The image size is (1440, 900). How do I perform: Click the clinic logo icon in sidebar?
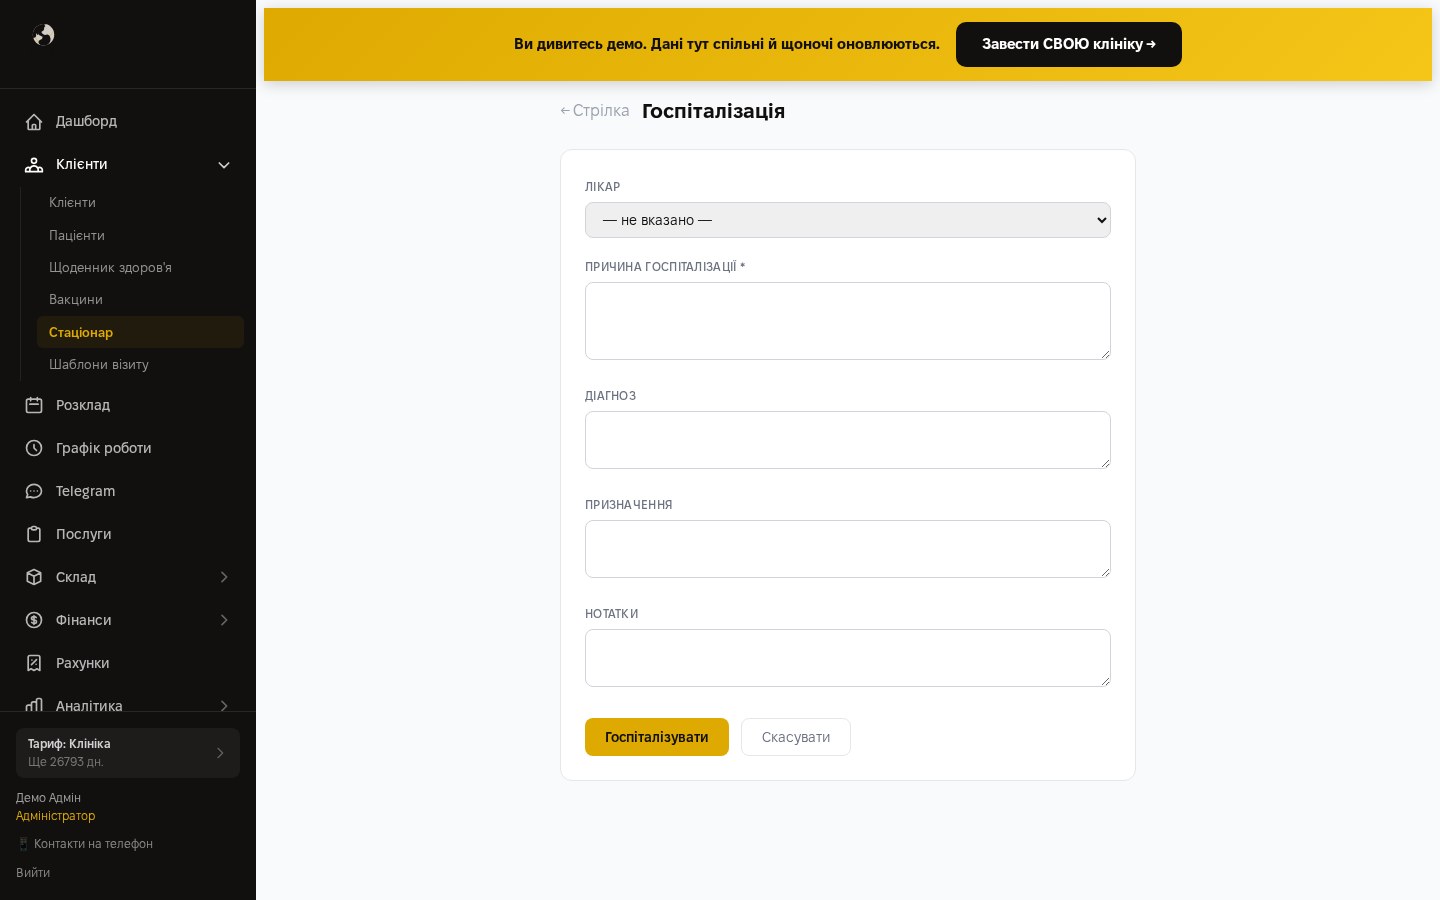click(x=44, y=35)
